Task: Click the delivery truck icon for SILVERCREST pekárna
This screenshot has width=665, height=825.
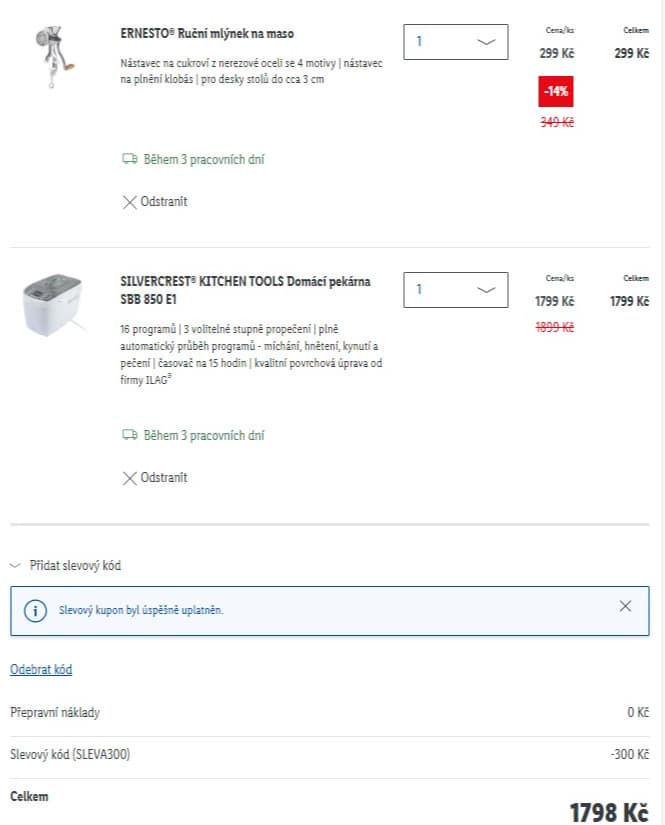Action: pos(130,435)
